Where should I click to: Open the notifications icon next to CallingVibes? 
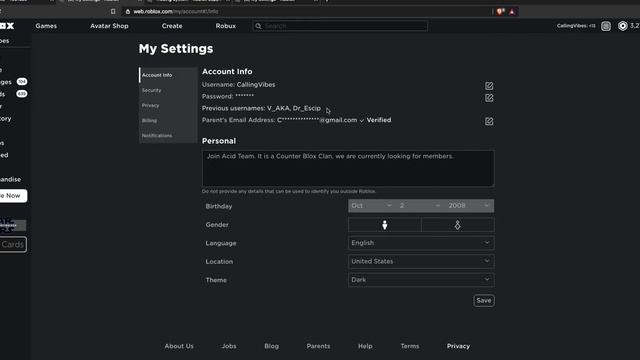[x=606, y=26]
